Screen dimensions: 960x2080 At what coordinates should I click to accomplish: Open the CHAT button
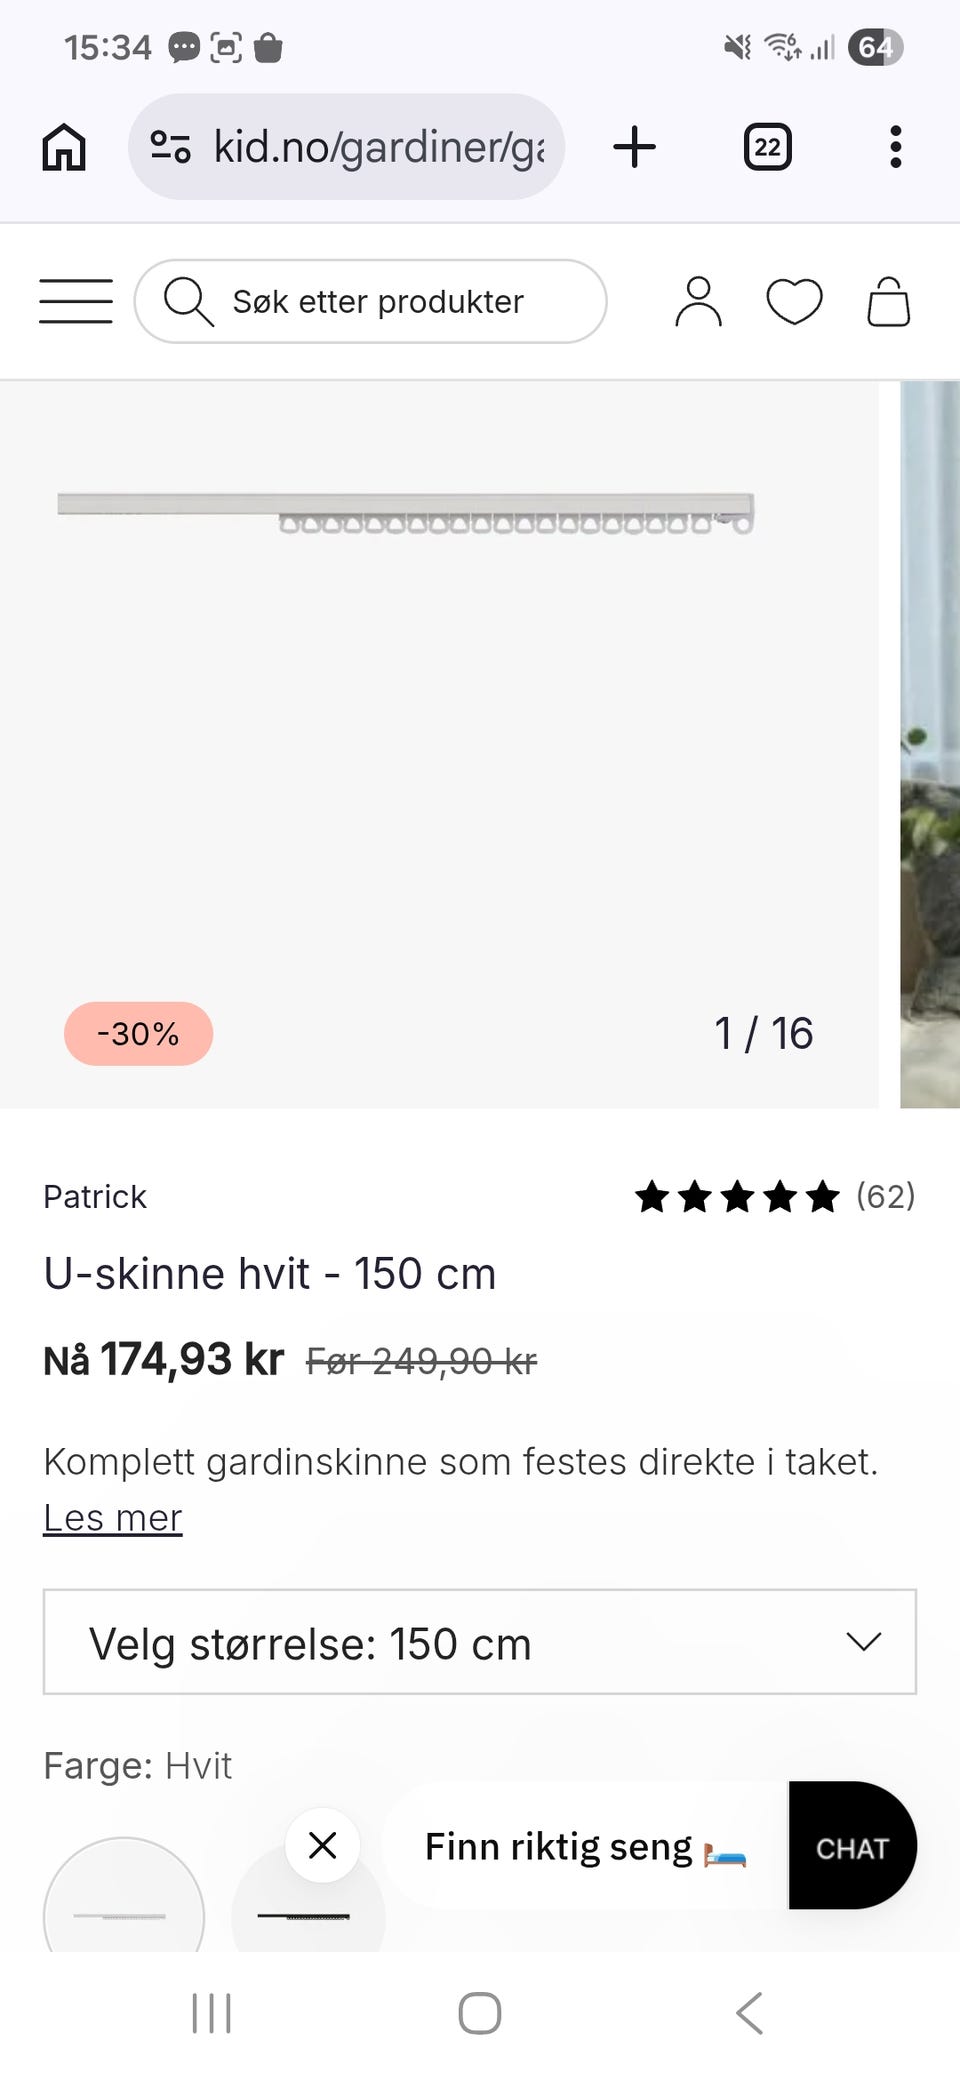pos(852,1848)
